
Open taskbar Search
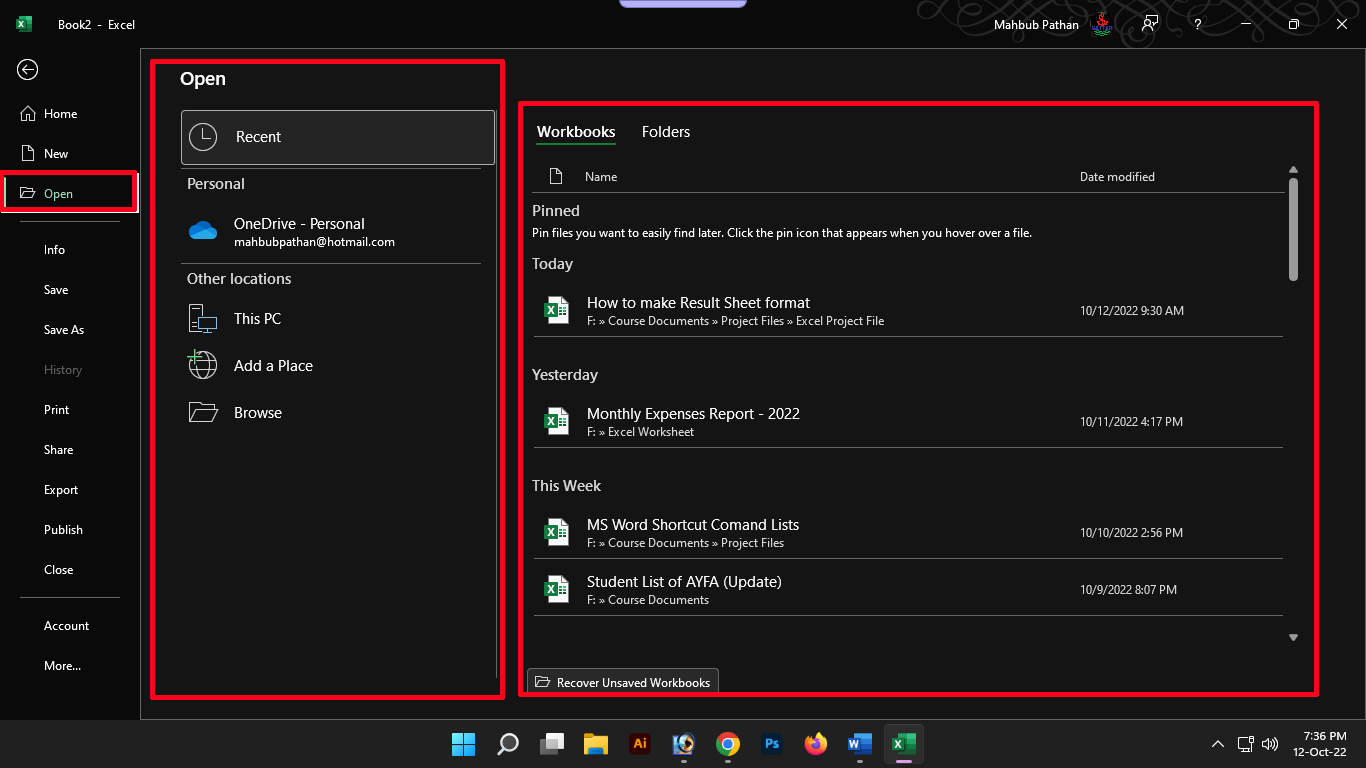pyautogui.click(x=508, y=744)
